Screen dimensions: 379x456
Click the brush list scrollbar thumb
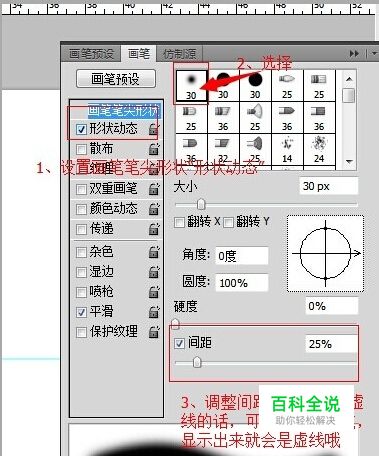pyautogui.click(x=349, y=95)
